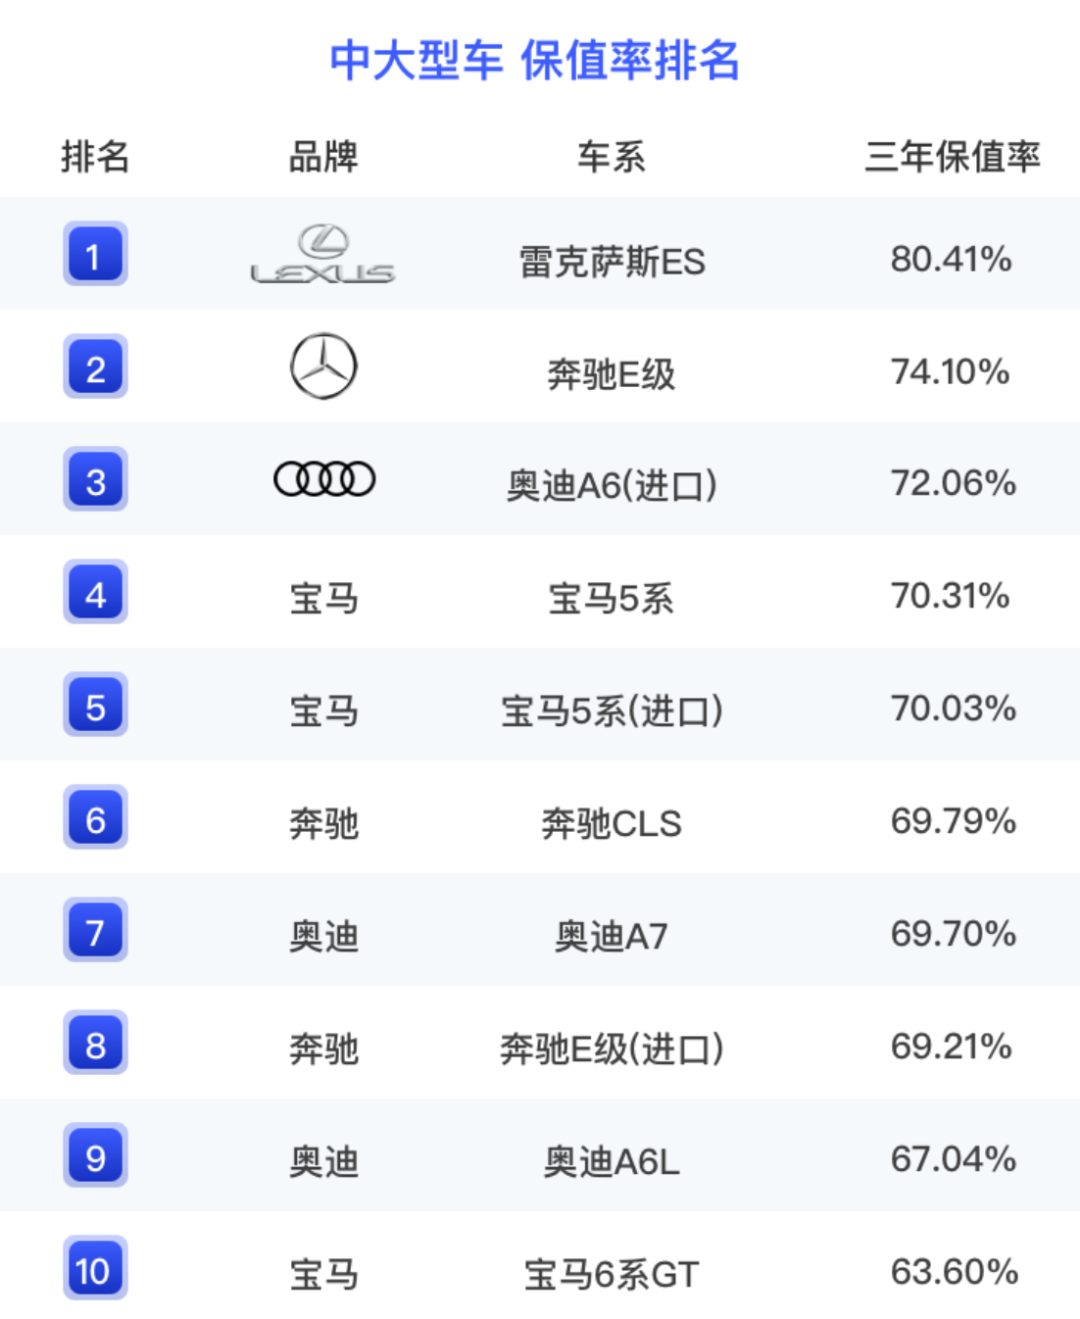The width and height of the screenshot is (1080, 1319).
Task: Click the Mercedes-Benz star logo
Action: pos(323,366)
